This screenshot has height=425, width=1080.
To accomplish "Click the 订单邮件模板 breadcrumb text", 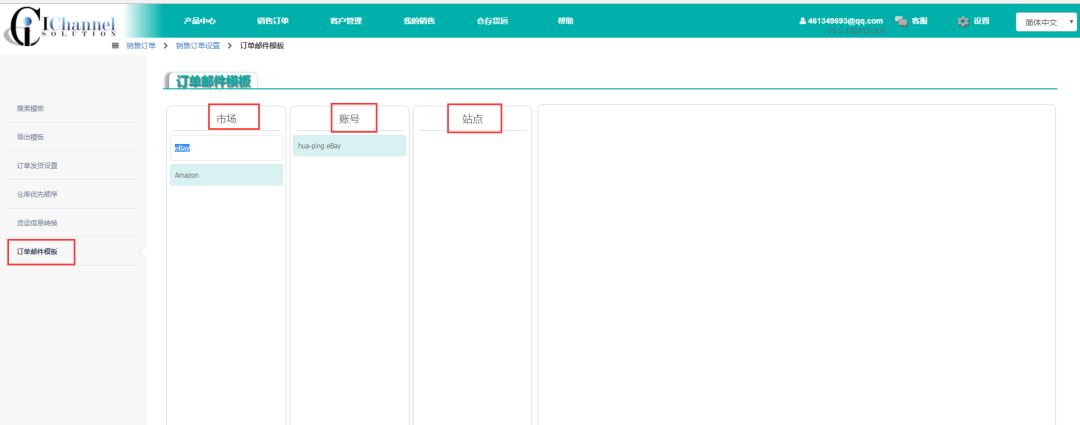I will (x=262, y=45).
